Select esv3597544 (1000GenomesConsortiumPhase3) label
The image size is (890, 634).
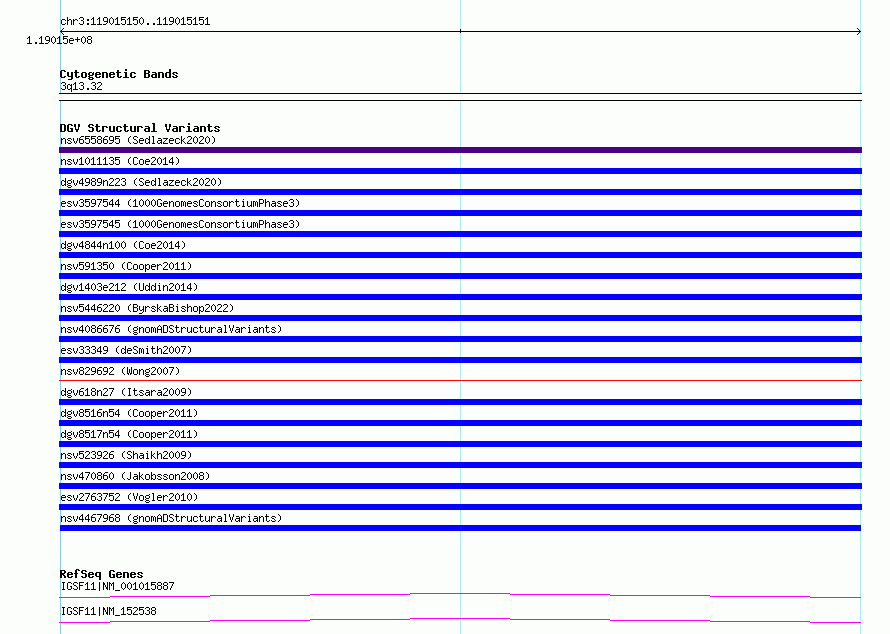pyautogui.click(x=180, y=203)
